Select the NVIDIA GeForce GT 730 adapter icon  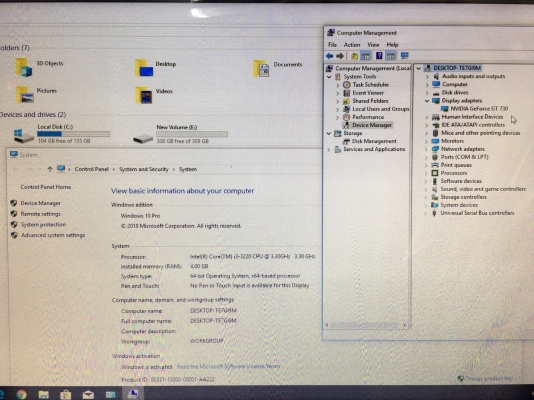click(444, 109)
